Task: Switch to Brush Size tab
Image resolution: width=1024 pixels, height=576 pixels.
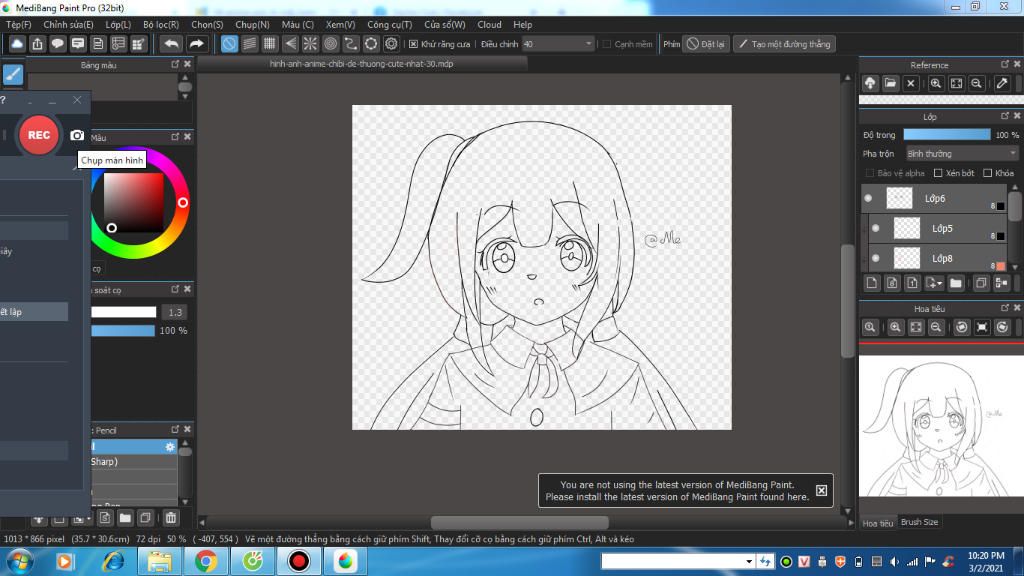Action: click(919, 522)
